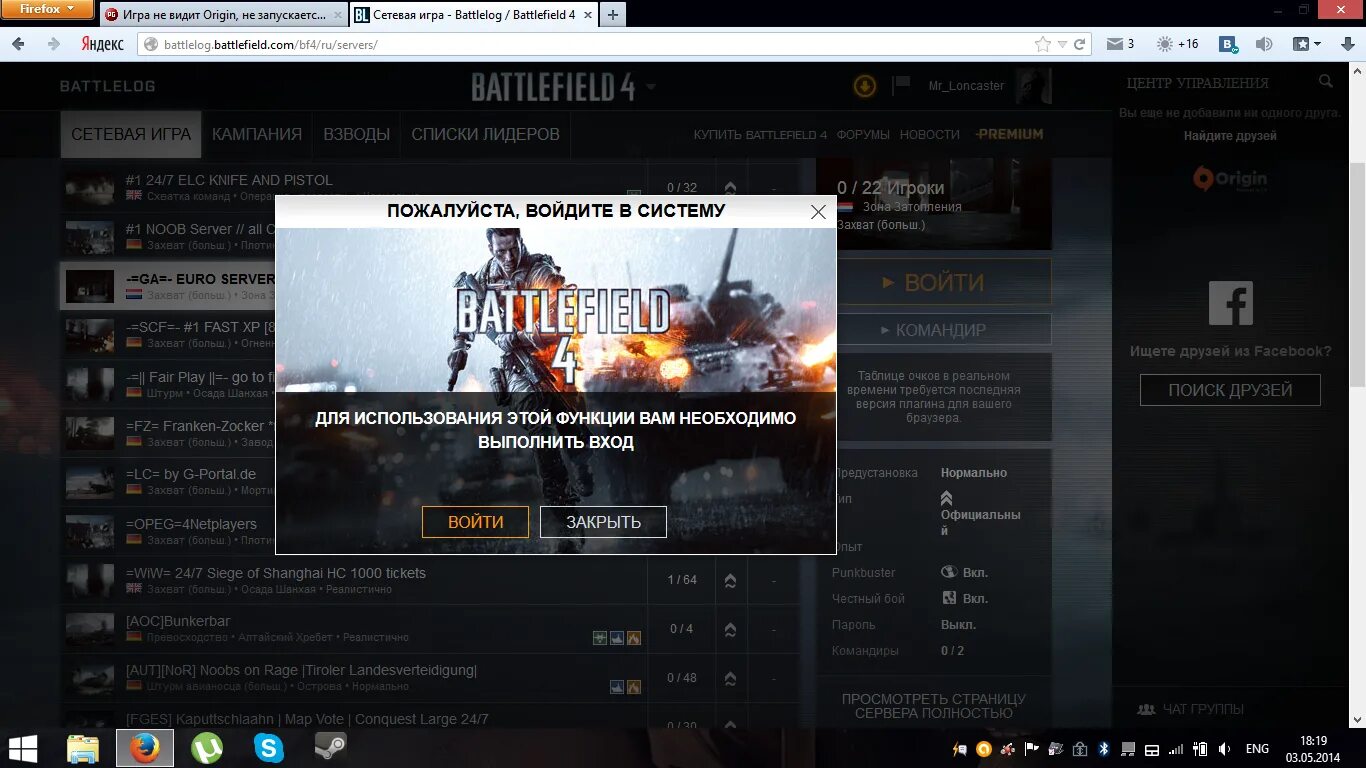Screen dimensions: 1366x768
Task: Open the flag notifications icon
Action: [901, 85]
